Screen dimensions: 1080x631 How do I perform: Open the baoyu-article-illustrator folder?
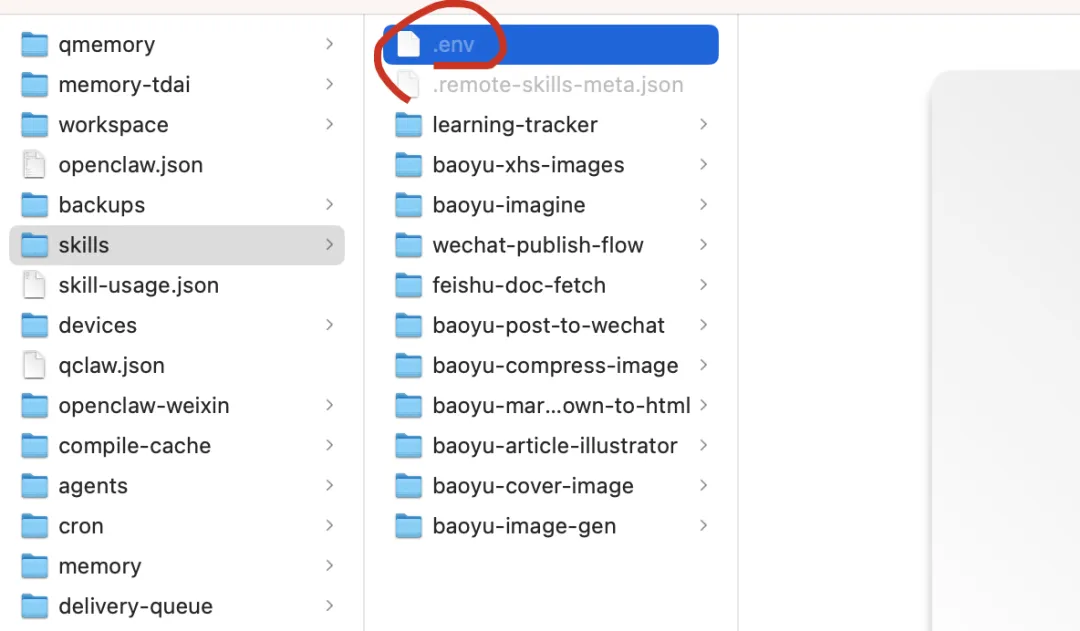(555, 446)
